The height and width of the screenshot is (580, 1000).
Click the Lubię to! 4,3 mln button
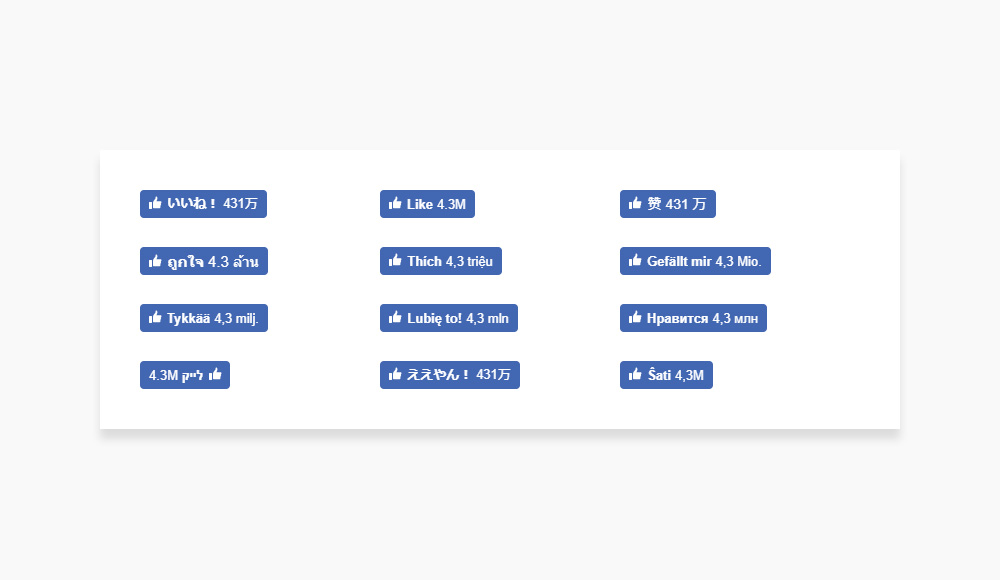[x=449, y=318]
